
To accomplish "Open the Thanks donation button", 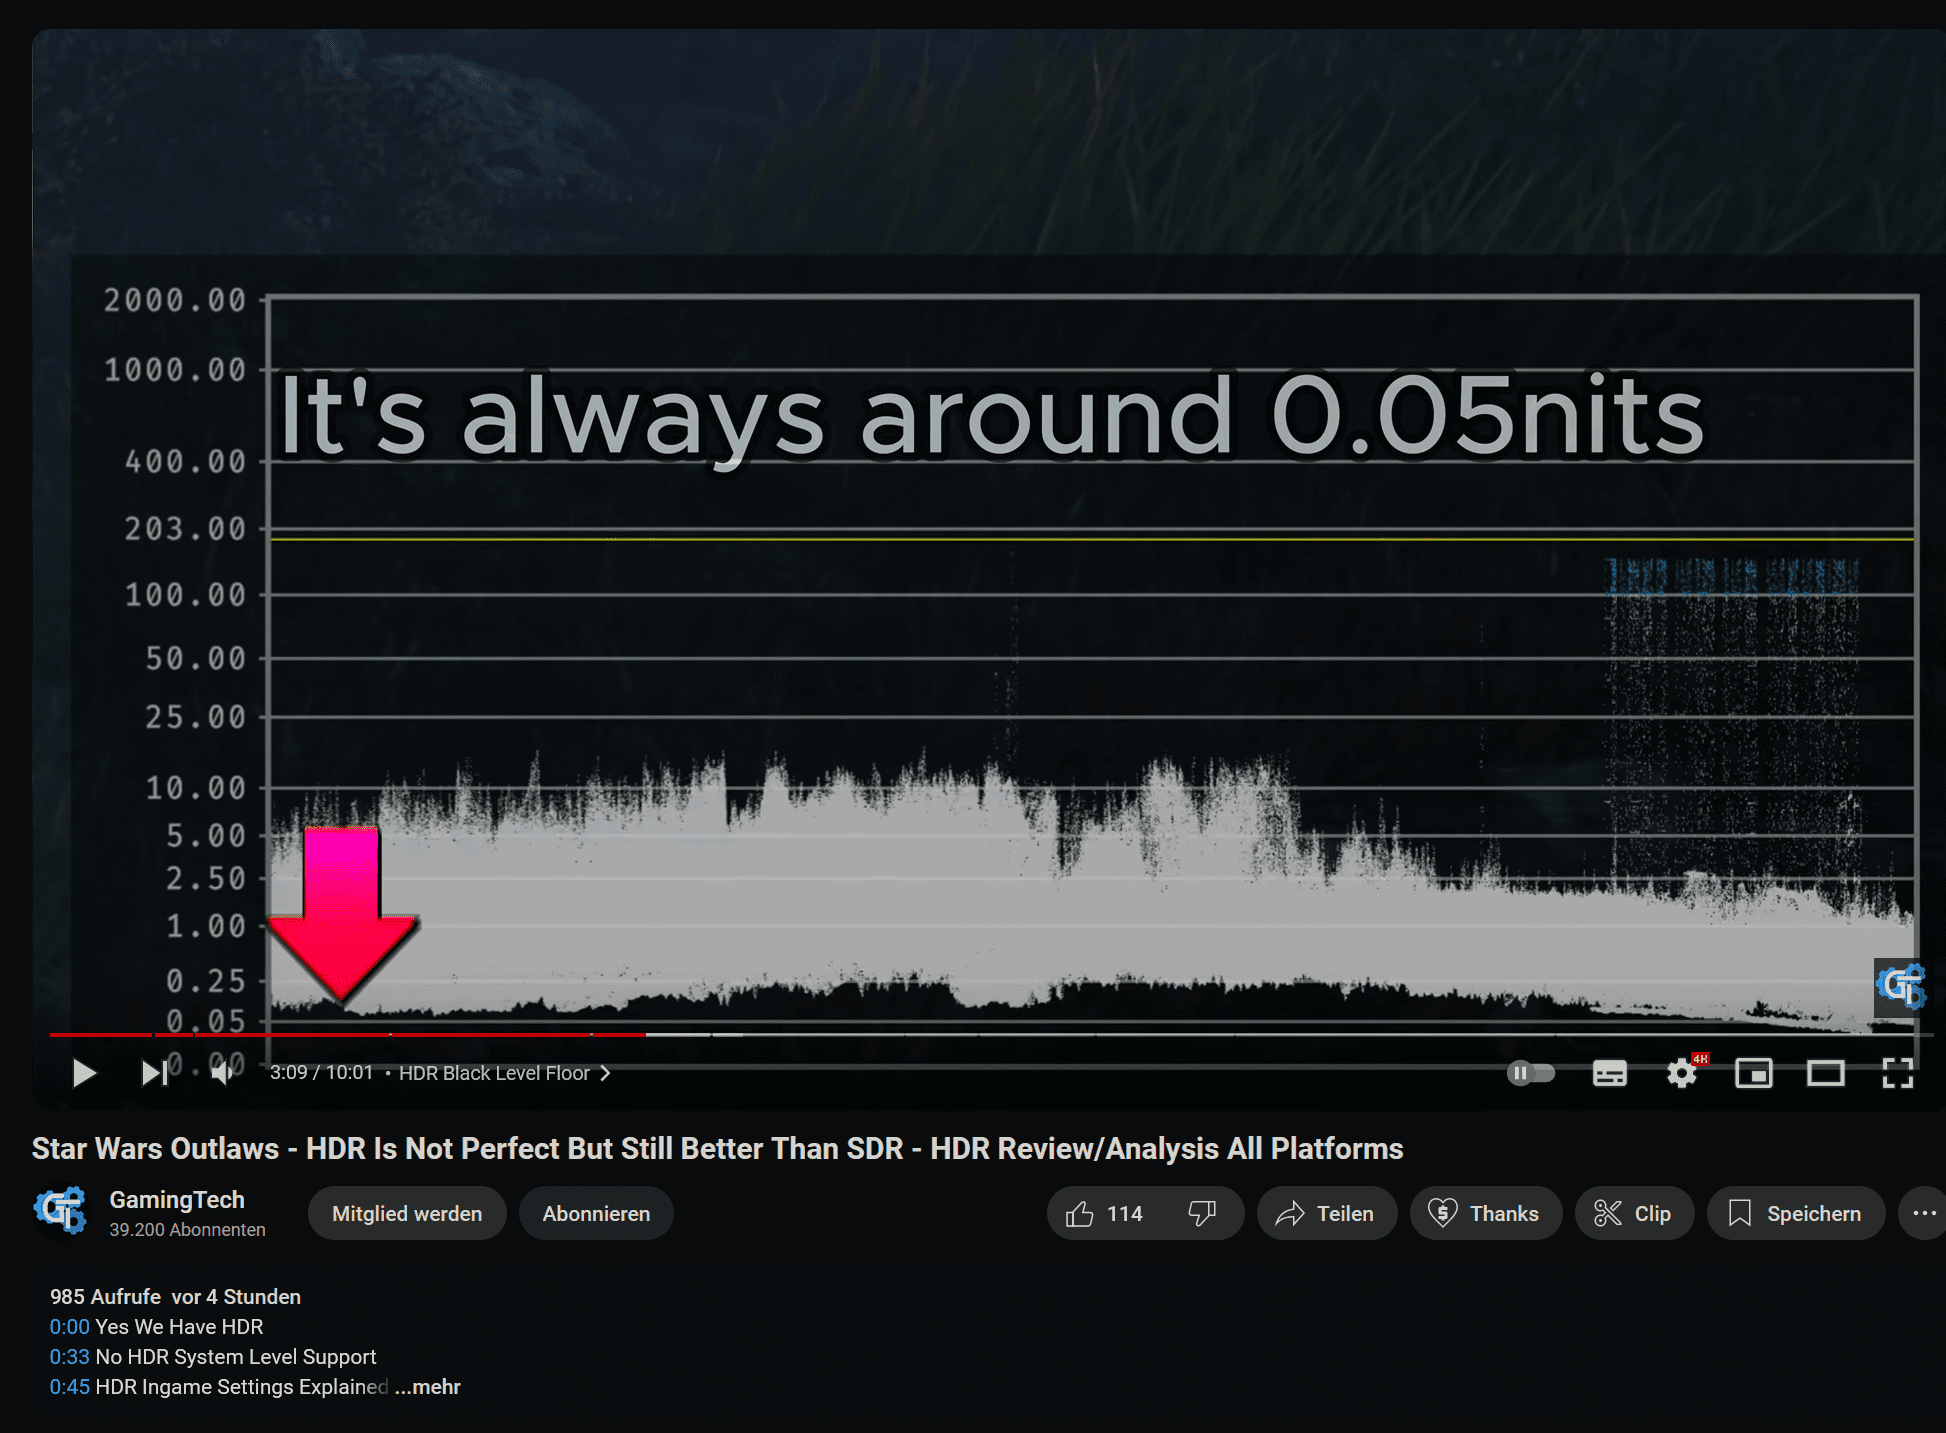I will coord(1485,1213).
